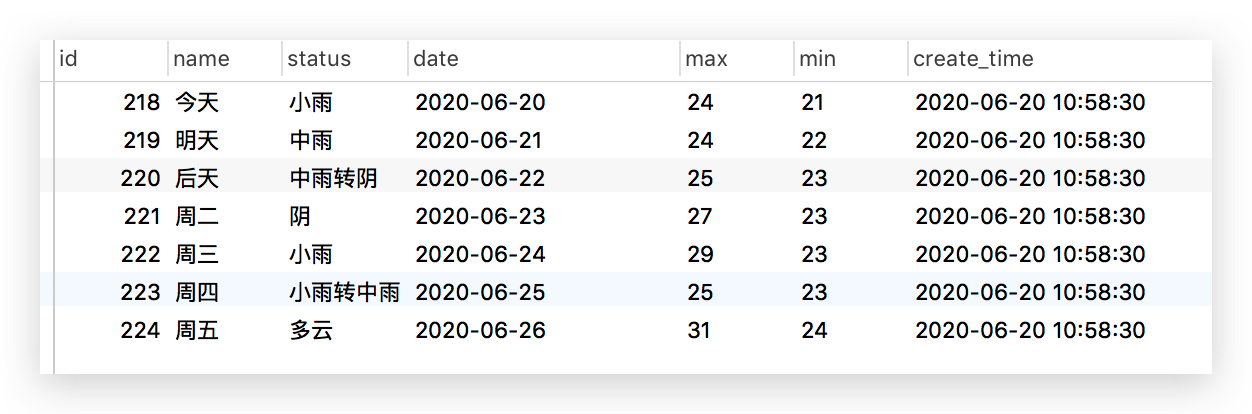The width and height of the screenshot is (1252, 414).
Task: Select the name cell 周五
Action: coord(196,330)
